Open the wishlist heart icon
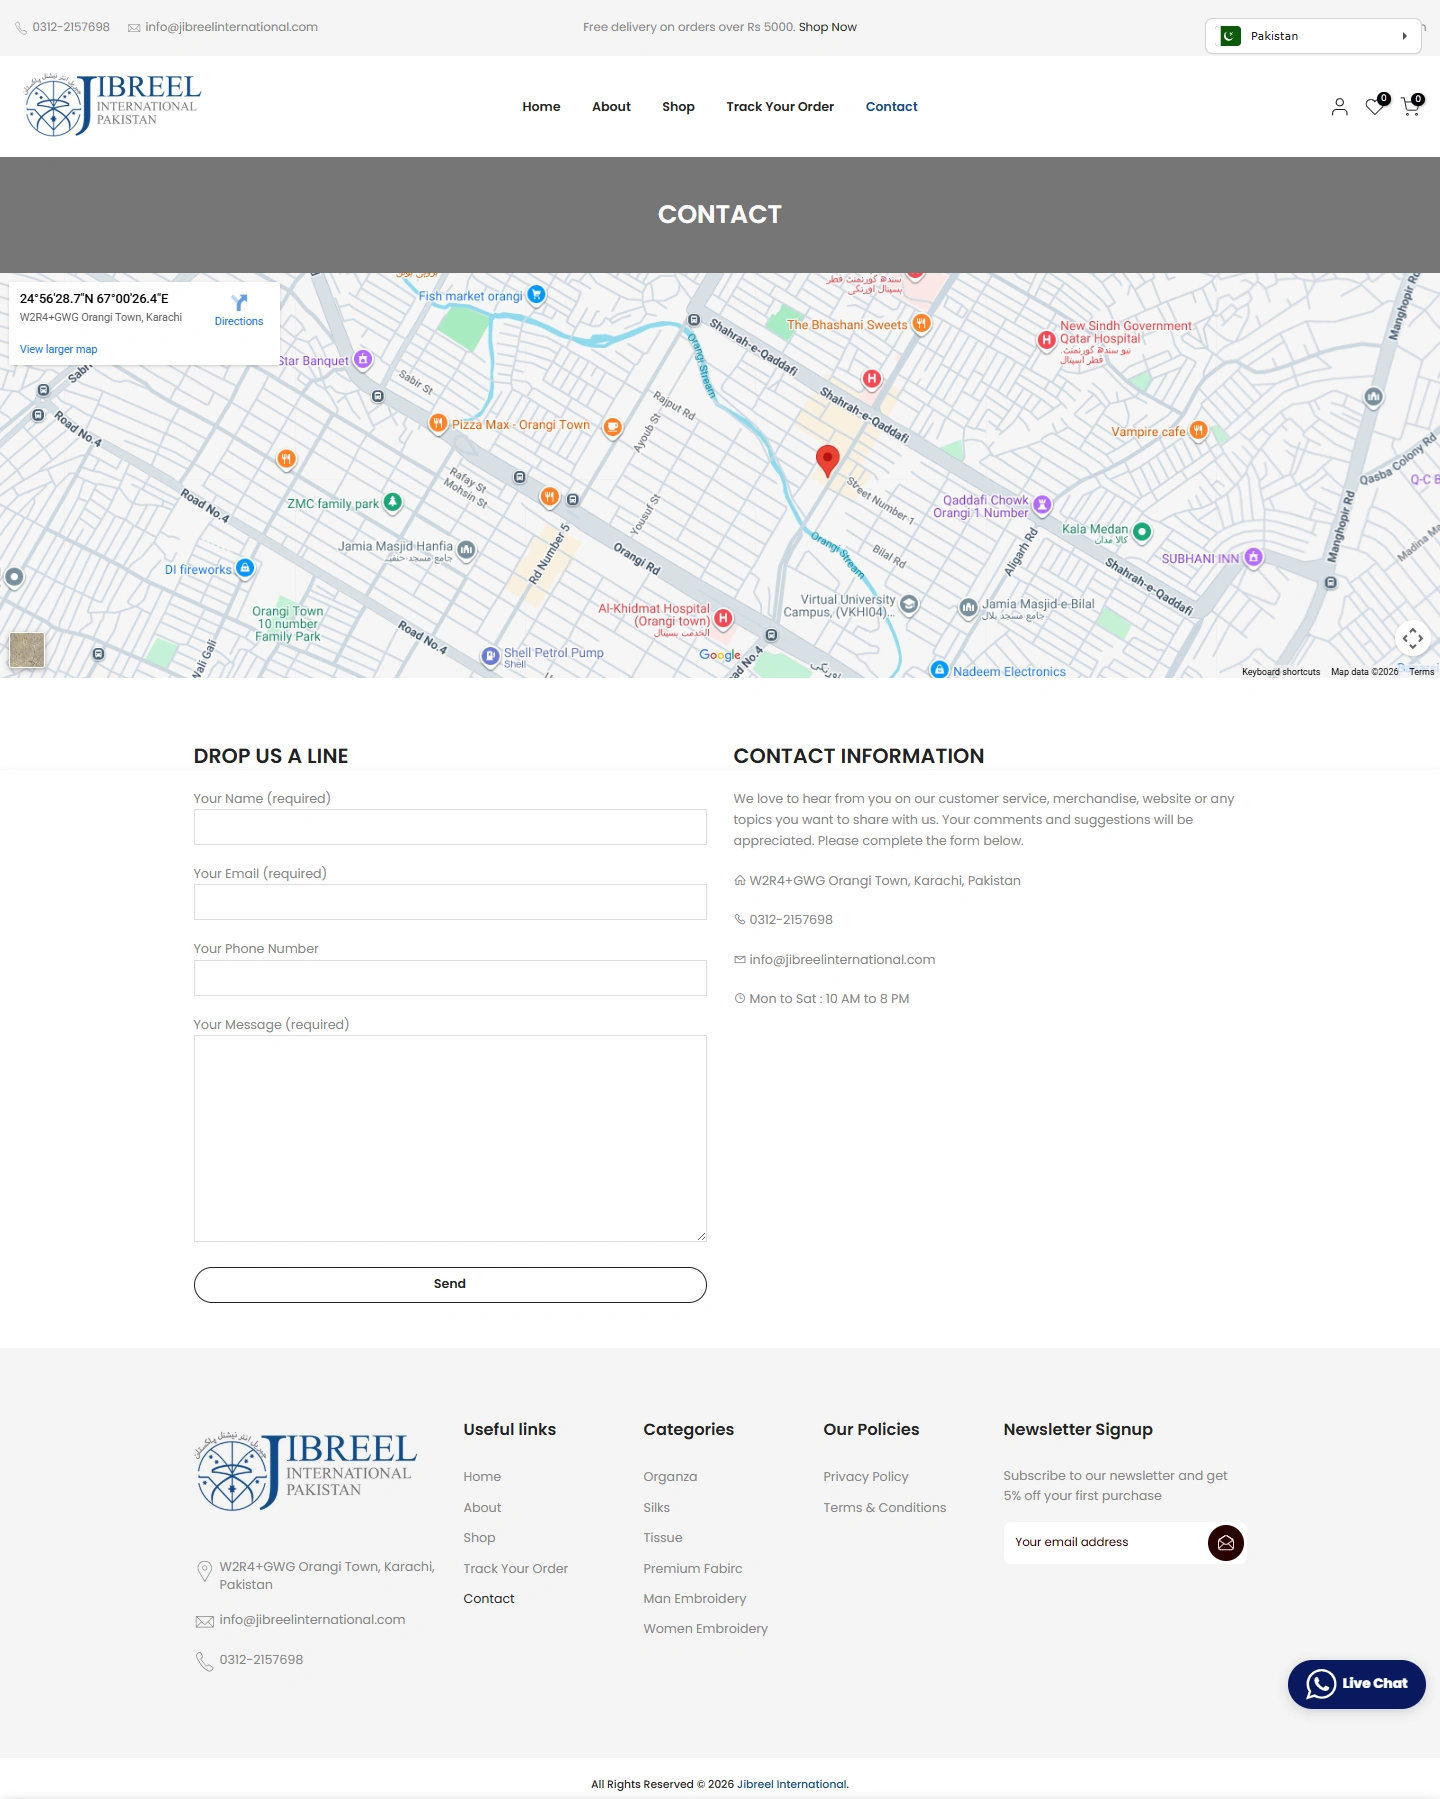The width and height of the screenshot is (1440, 1799). 1376,106
